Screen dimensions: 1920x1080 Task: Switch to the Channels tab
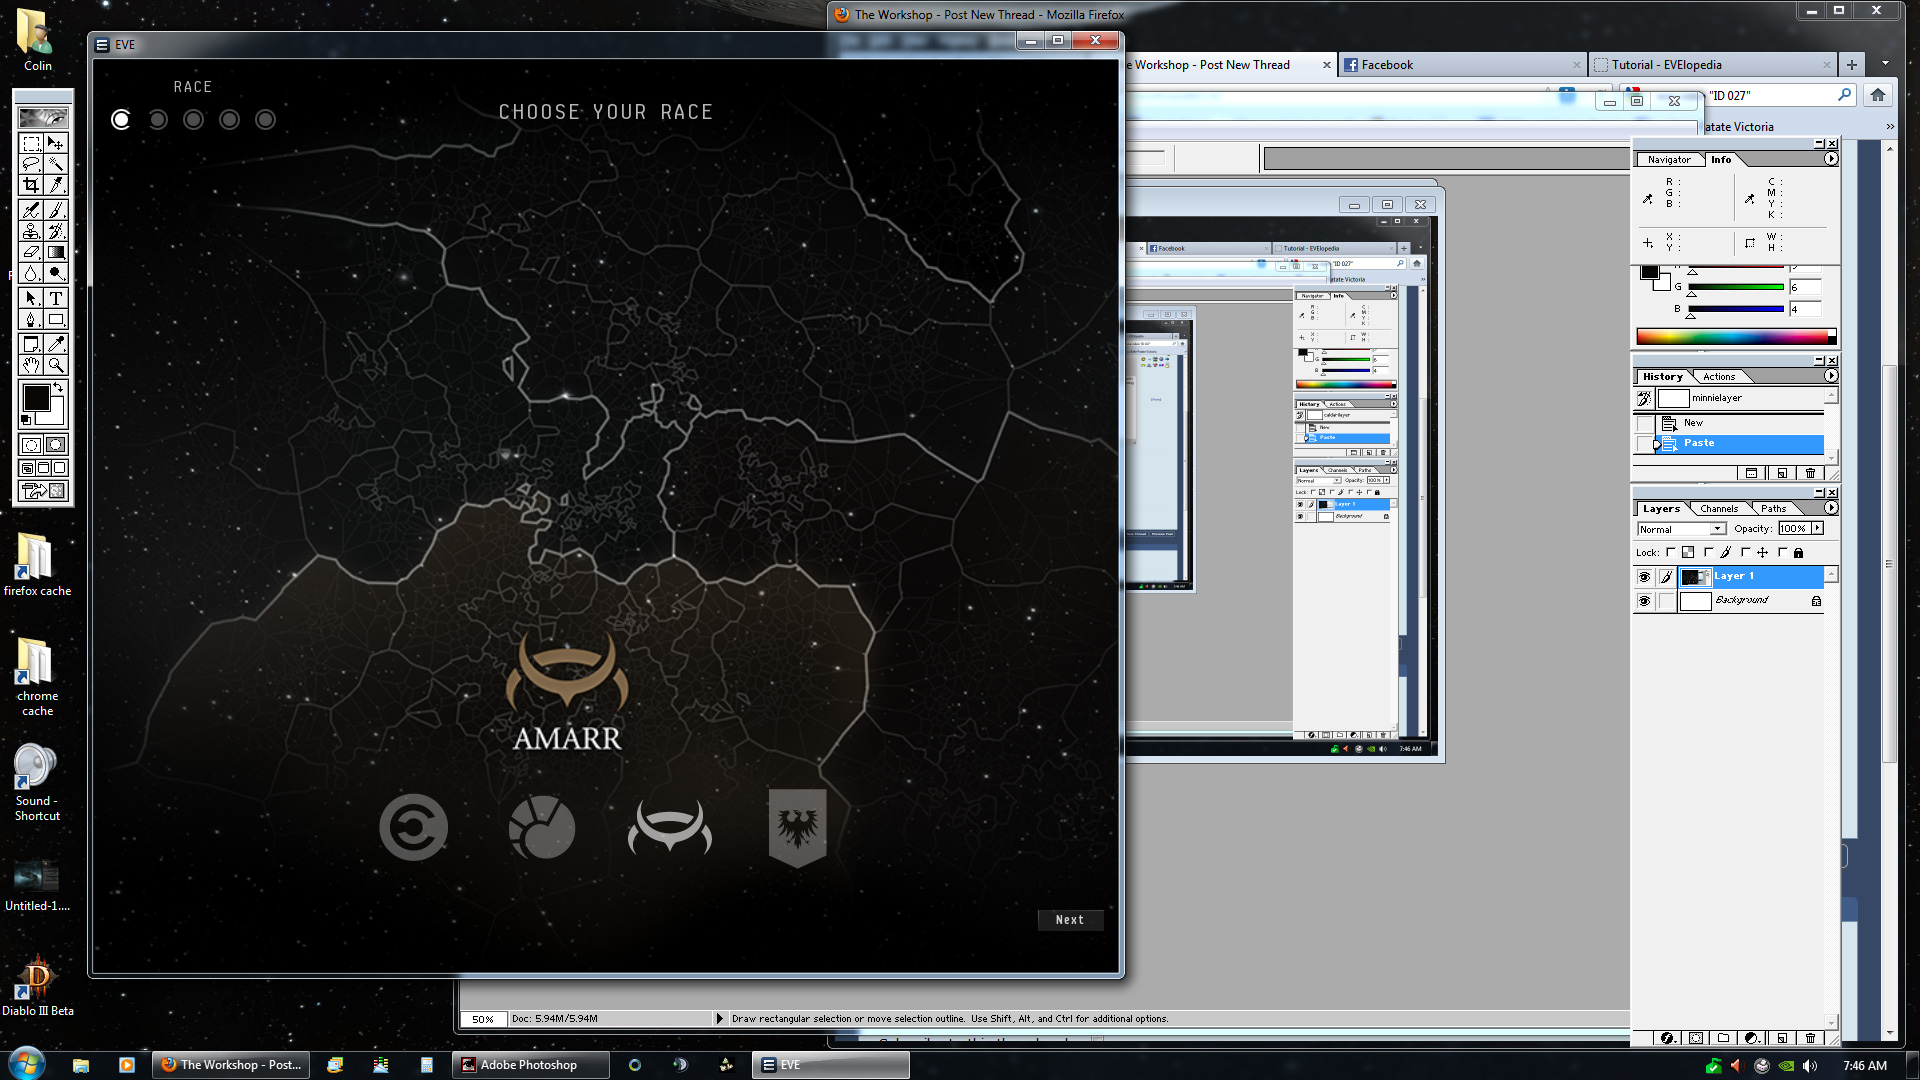pyautogui.click(x=1718, y=508)
